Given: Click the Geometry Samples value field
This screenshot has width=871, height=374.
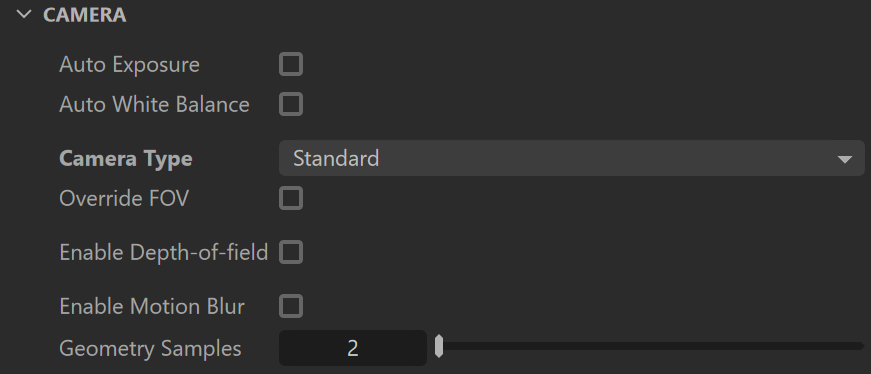Looking at the screenshot, I should (x=353, y=348).
